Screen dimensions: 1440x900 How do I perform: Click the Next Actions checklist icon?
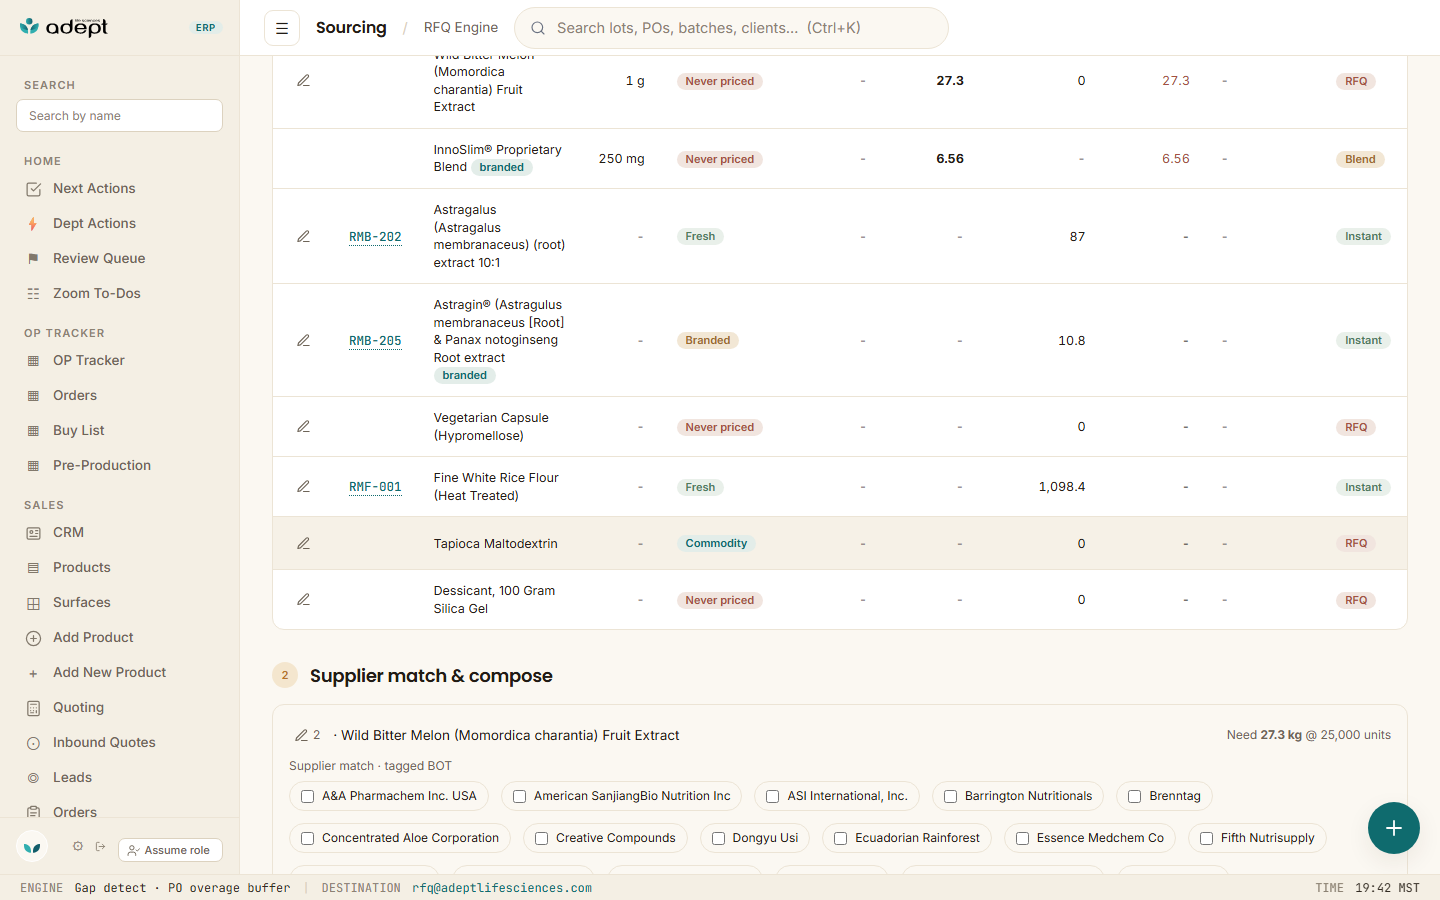point(33,189)
